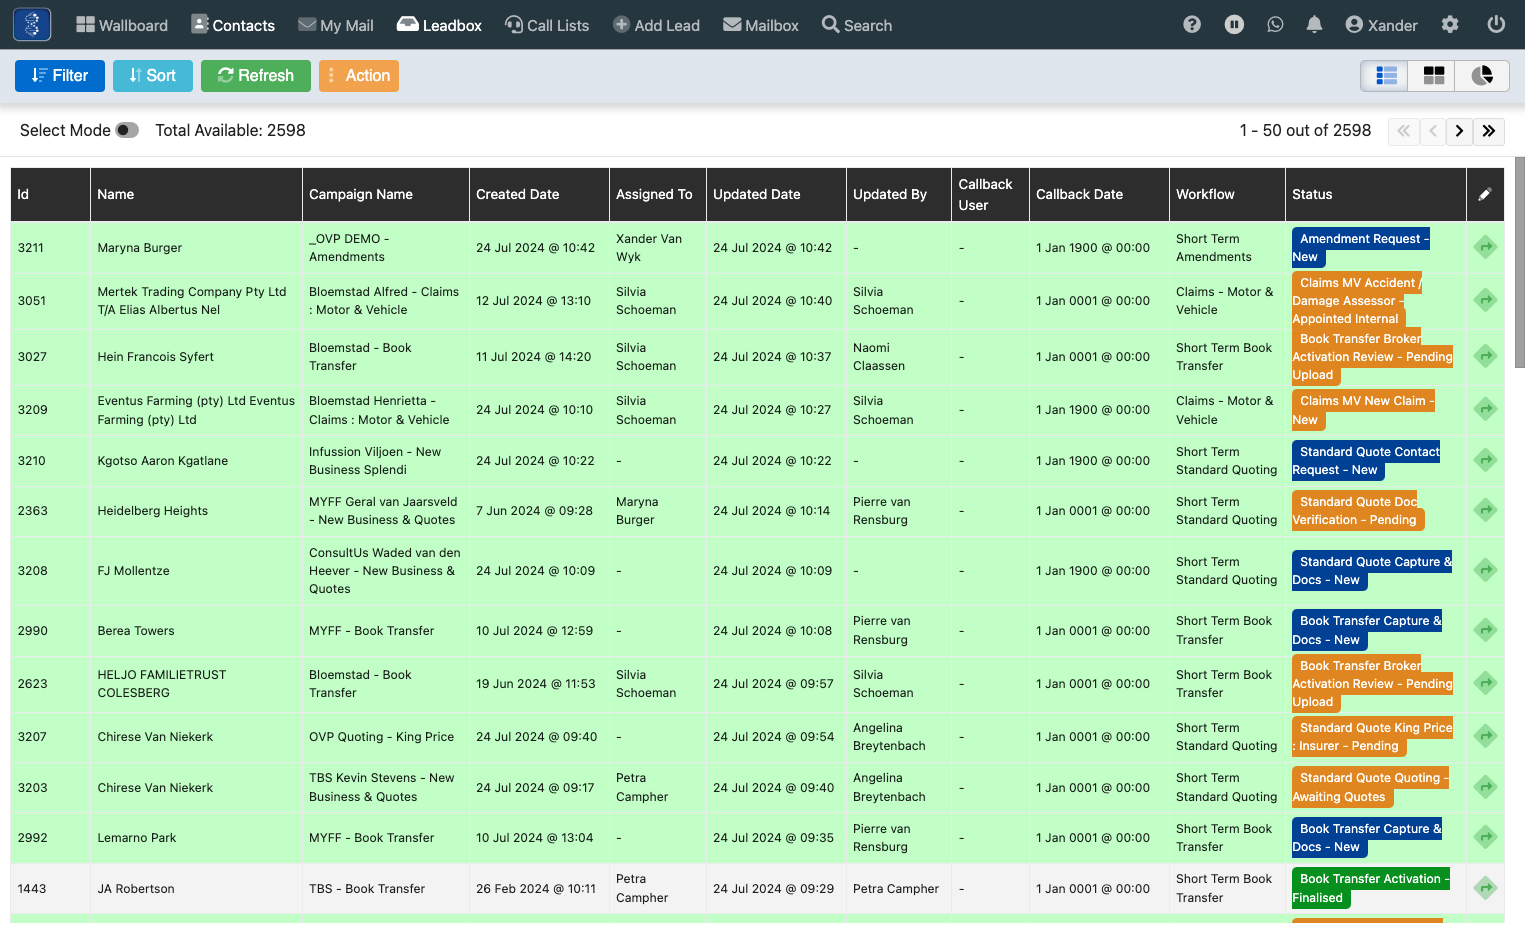1525x934 pixels.
Task: Toggle Select Mode switch
Action: (127, 130)
